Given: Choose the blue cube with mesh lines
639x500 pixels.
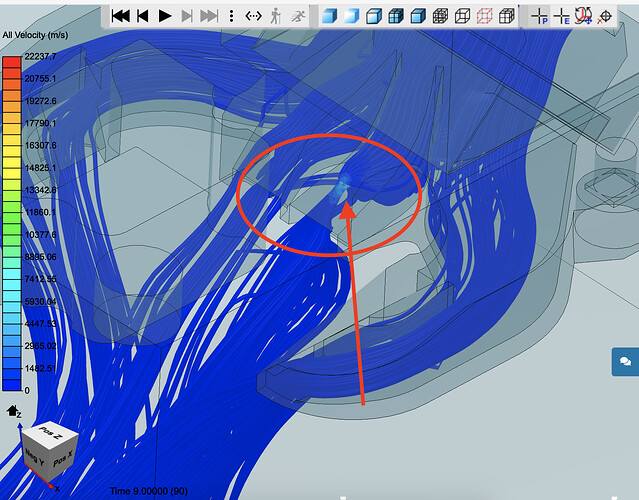Looking at the screenshot, I should pos(396,16).
